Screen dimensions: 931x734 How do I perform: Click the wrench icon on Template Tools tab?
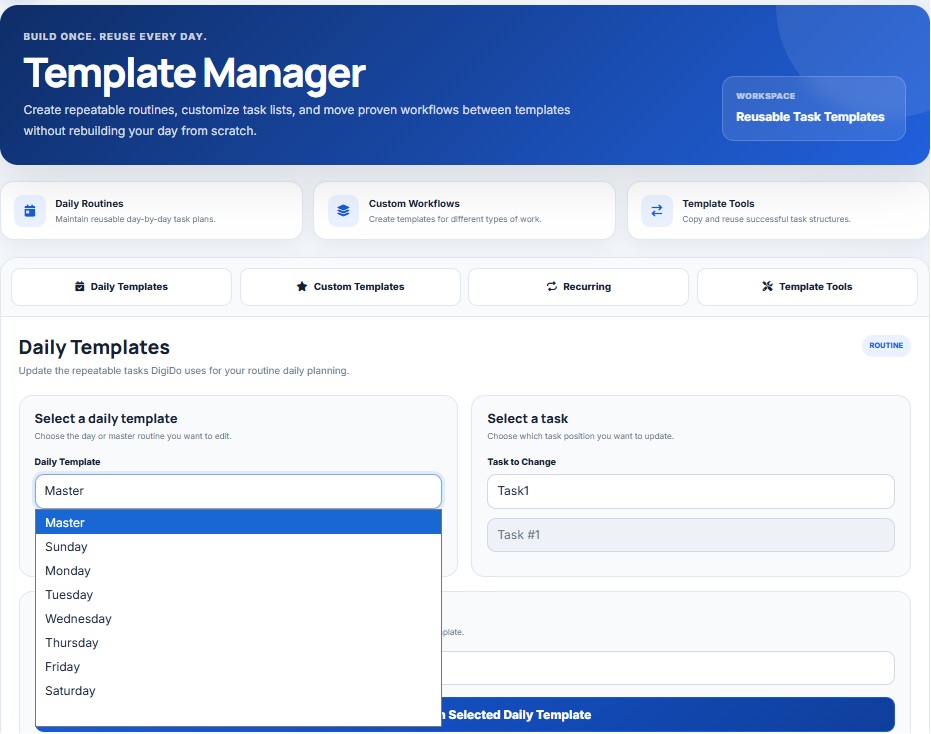point(767,286)
